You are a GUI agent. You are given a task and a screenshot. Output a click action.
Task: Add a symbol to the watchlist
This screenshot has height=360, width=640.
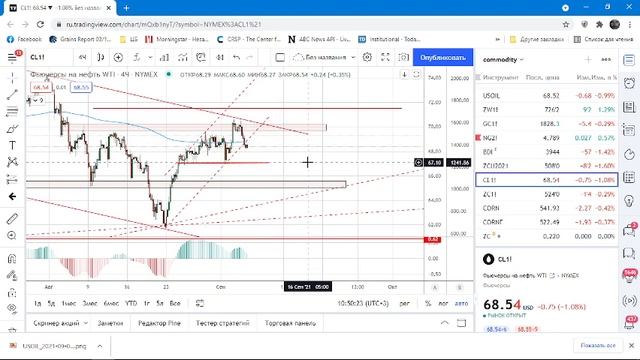pyautogui.click(x=588, y=60)
